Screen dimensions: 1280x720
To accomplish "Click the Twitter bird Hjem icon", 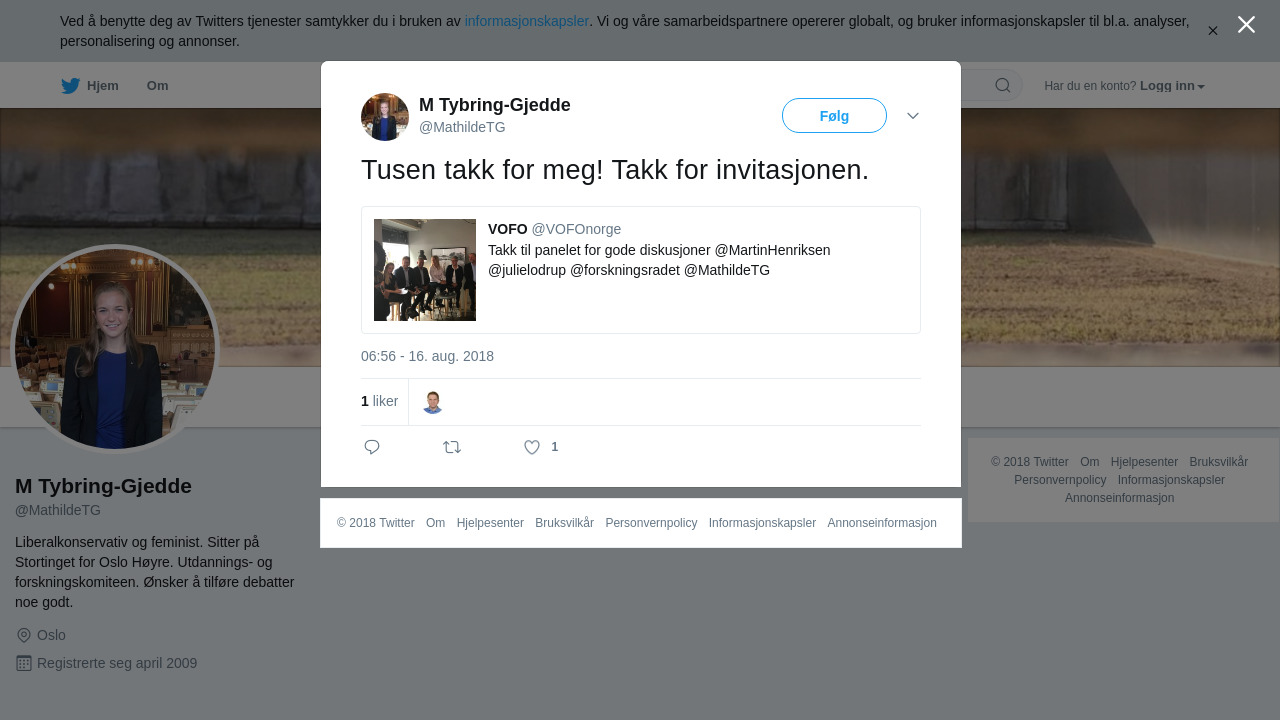I will click(x=70, y=86).
